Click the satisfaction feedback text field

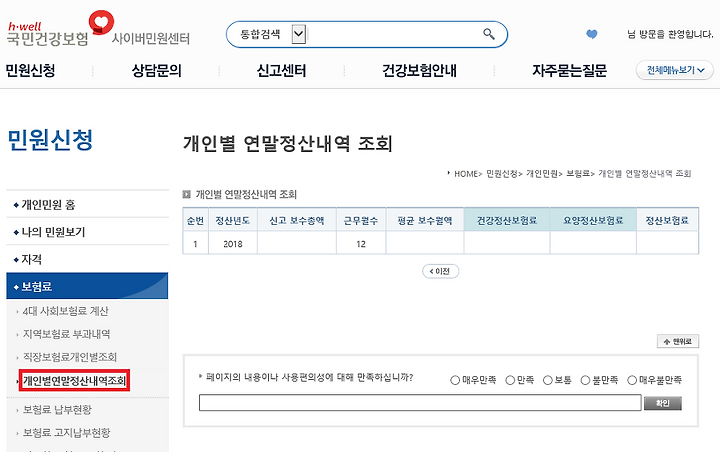420,403
